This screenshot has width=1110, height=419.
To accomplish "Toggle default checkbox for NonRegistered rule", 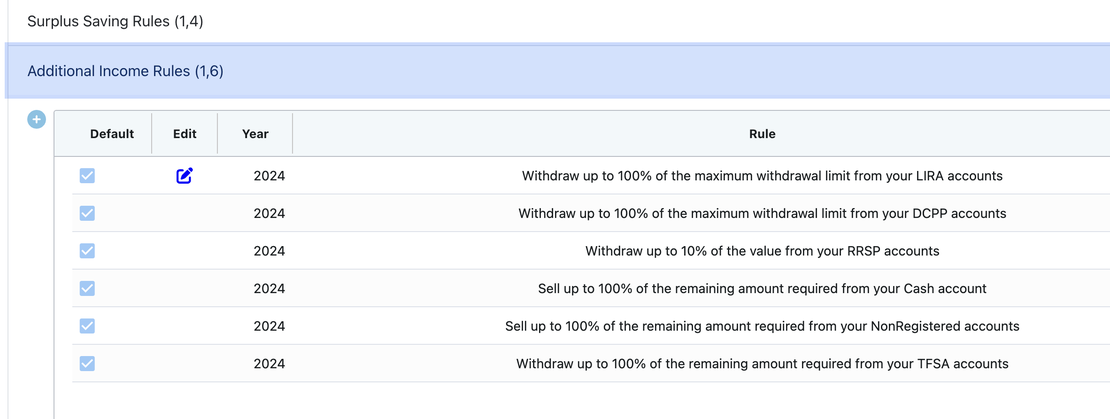I will pyautogui.click(x=87, y=326).
